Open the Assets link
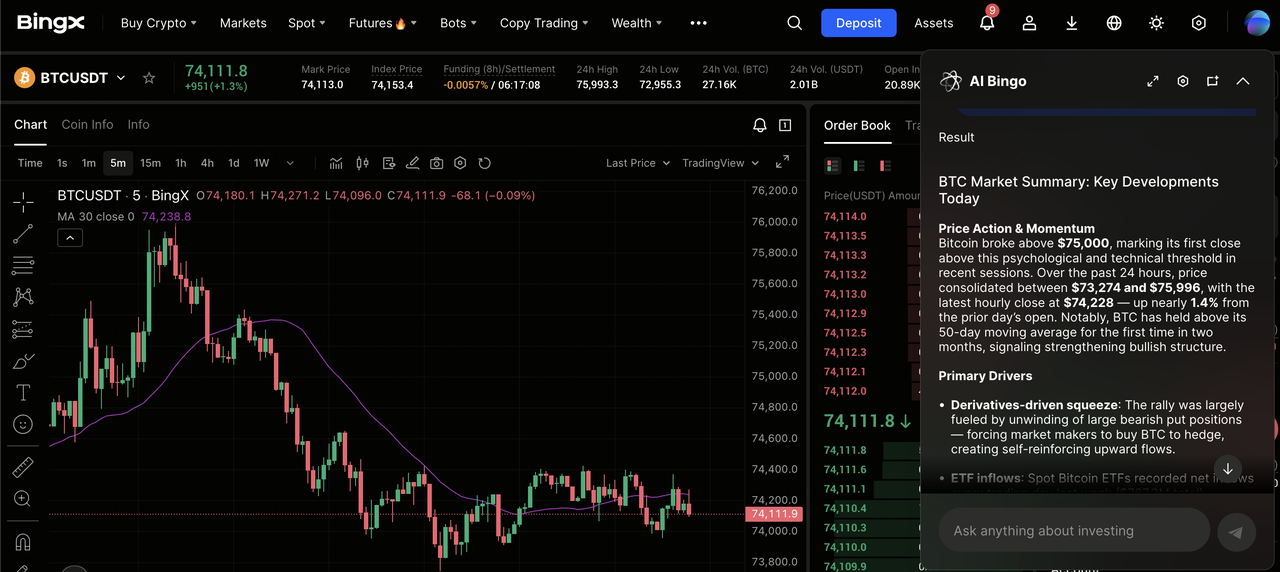 point(933,23)
